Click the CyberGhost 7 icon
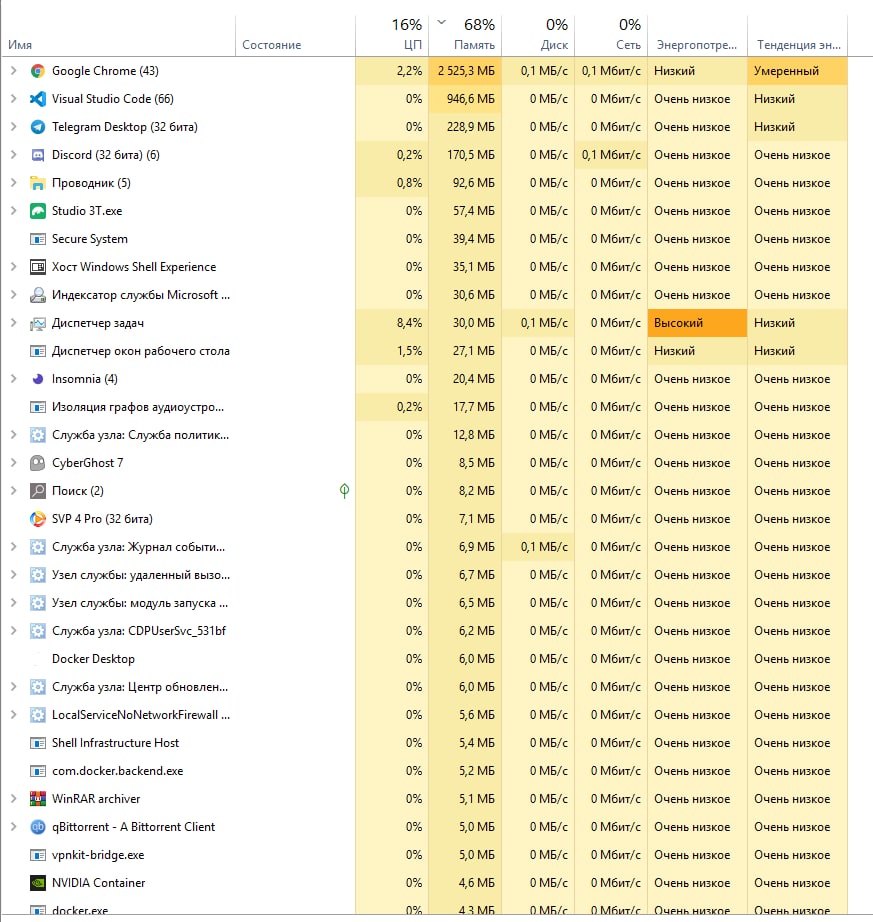Viewport: 873px width, 922px height. click(38, 463)
